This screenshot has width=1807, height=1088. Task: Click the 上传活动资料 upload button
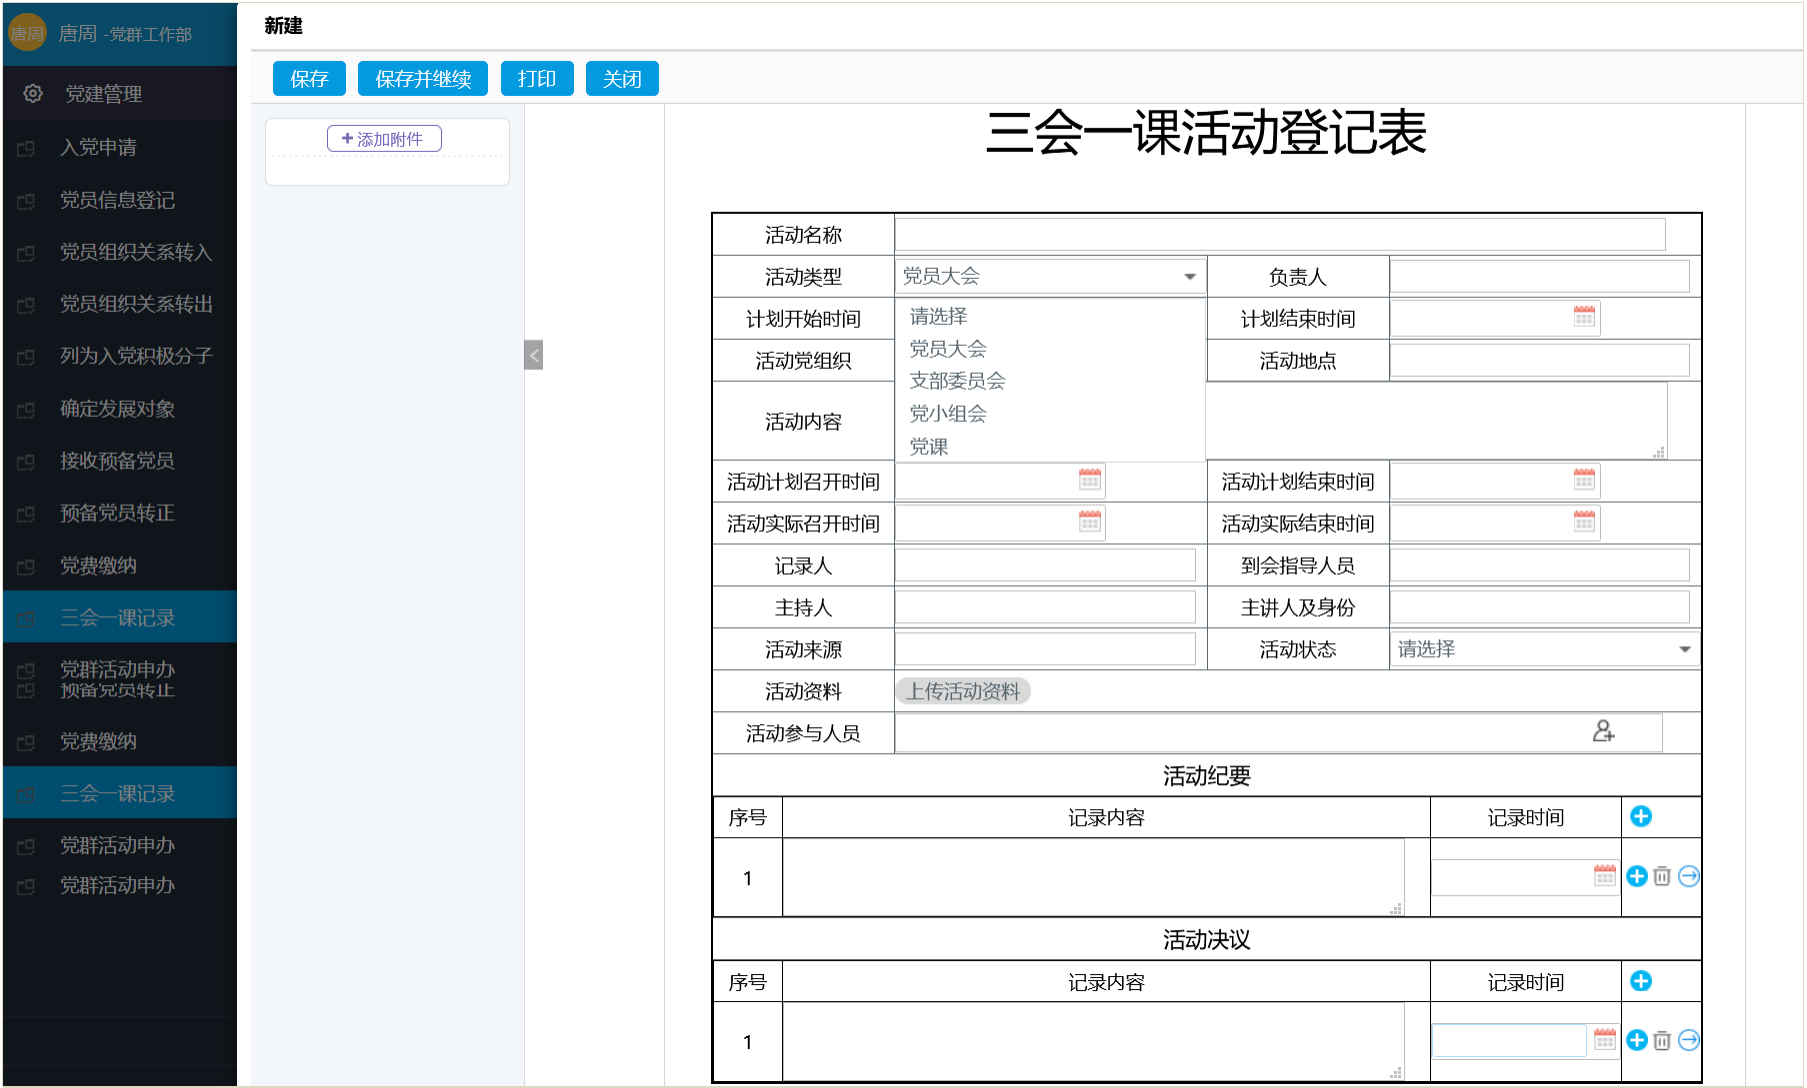coord(963,691)
